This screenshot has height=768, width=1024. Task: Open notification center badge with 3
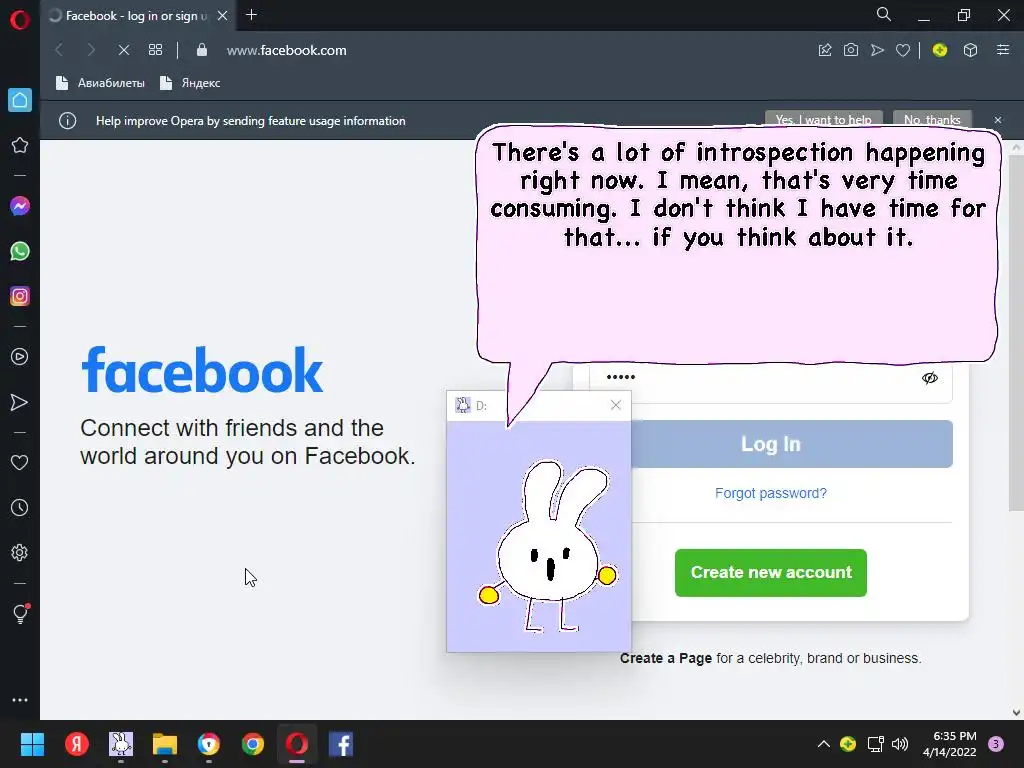tap(996, 744)
